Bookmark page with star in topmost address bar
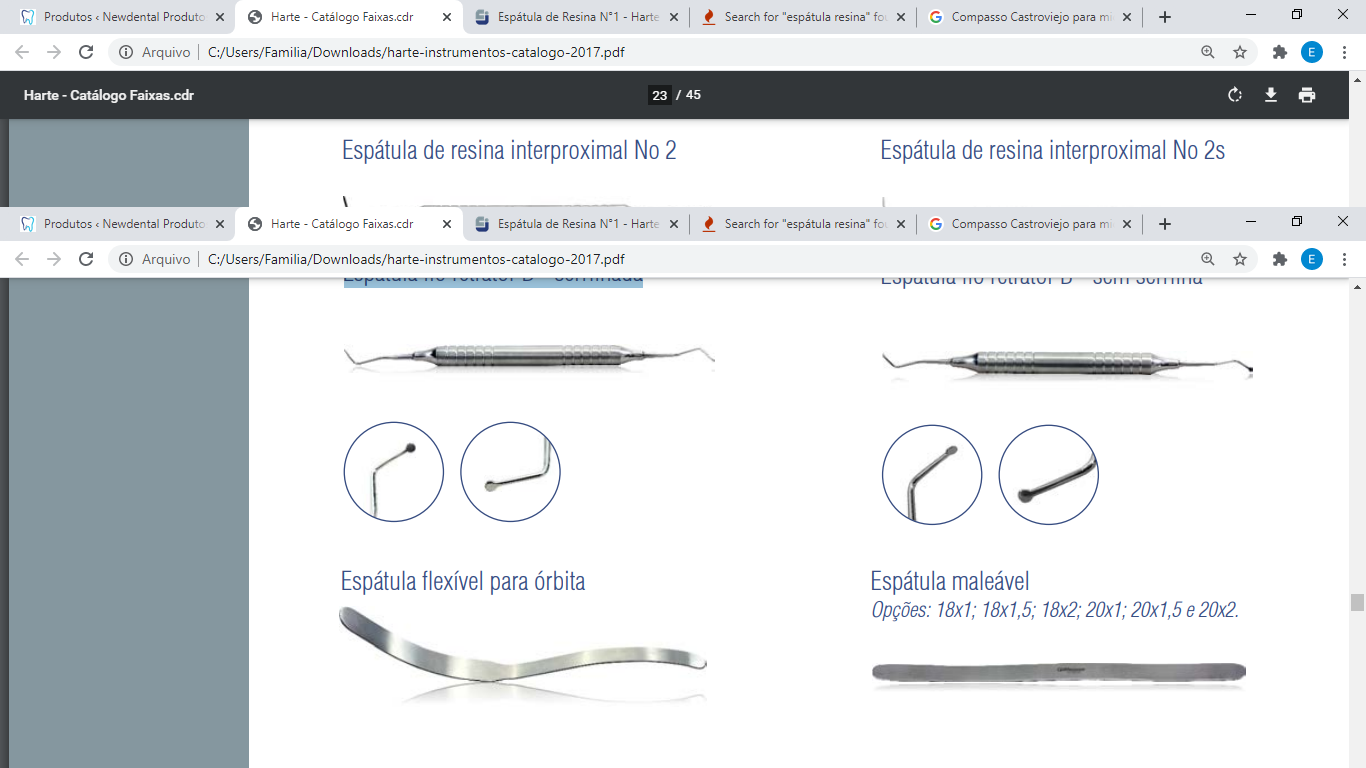The height and width of the screenshot is (768, 1366). click(x=1240, y=52)
